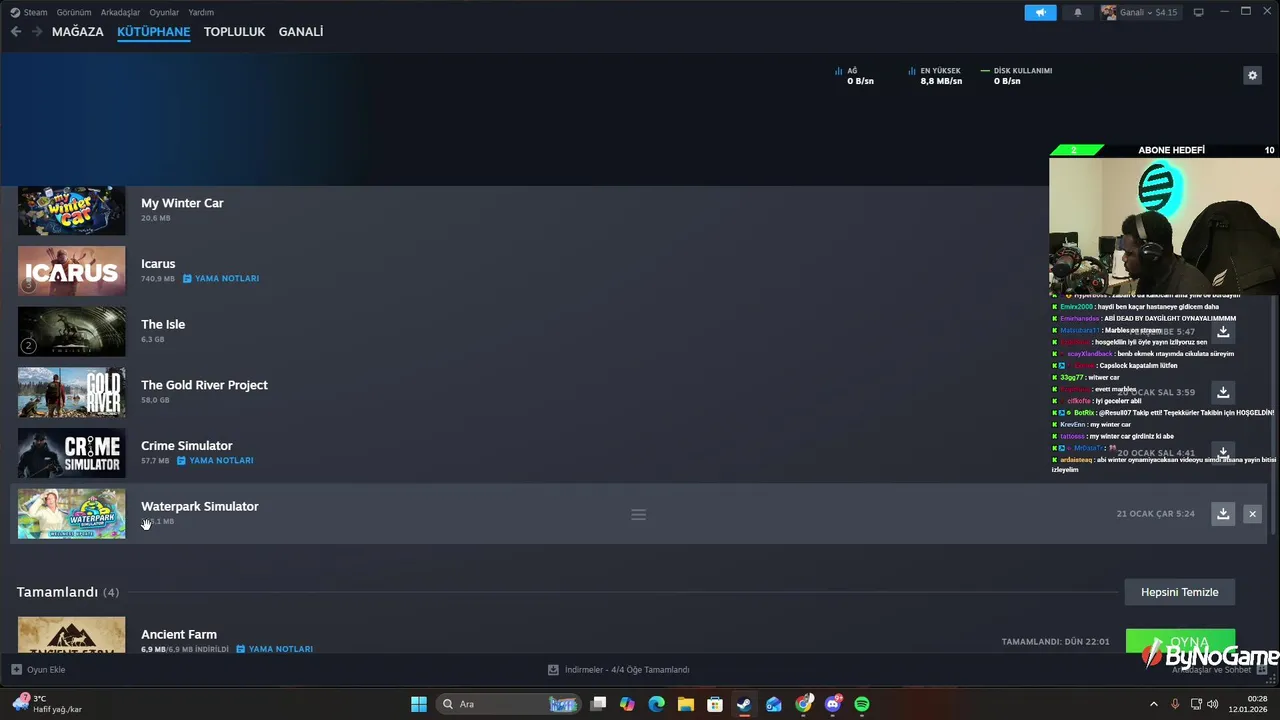Select the KÜTÜPHANE tab

(x=153, y=32)
